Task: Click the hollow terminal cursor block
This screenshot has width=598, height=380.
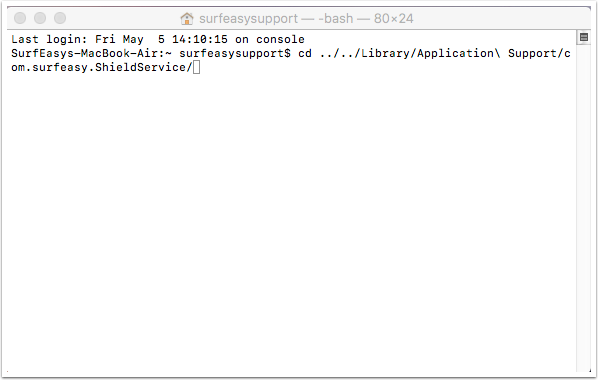Action: 196,68
